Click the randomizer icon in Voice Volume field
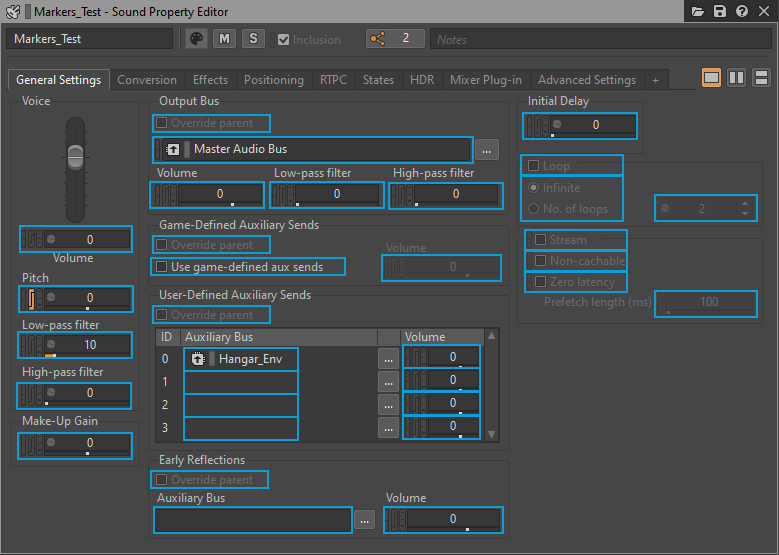 51,239
